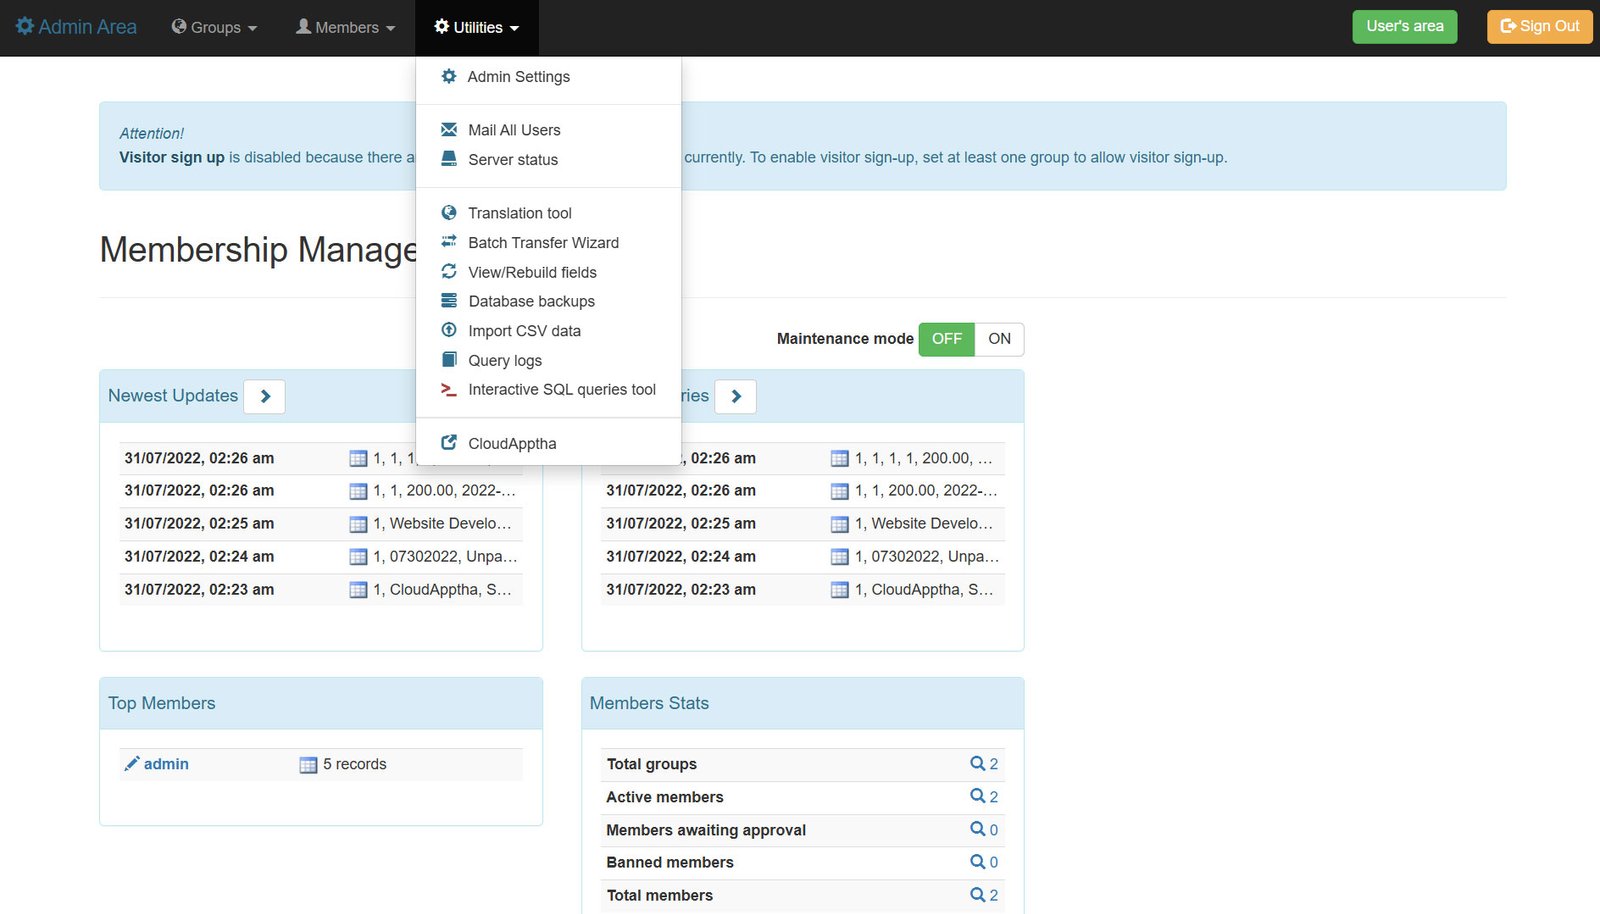Click the Import CSV upload icon

pos(449,330)
